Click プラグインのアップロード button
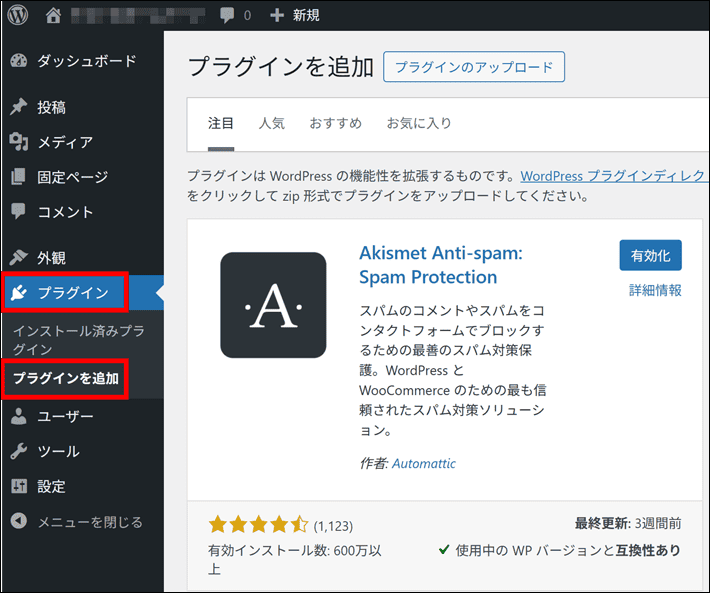The image size is (710, 593). coord(474,67)
